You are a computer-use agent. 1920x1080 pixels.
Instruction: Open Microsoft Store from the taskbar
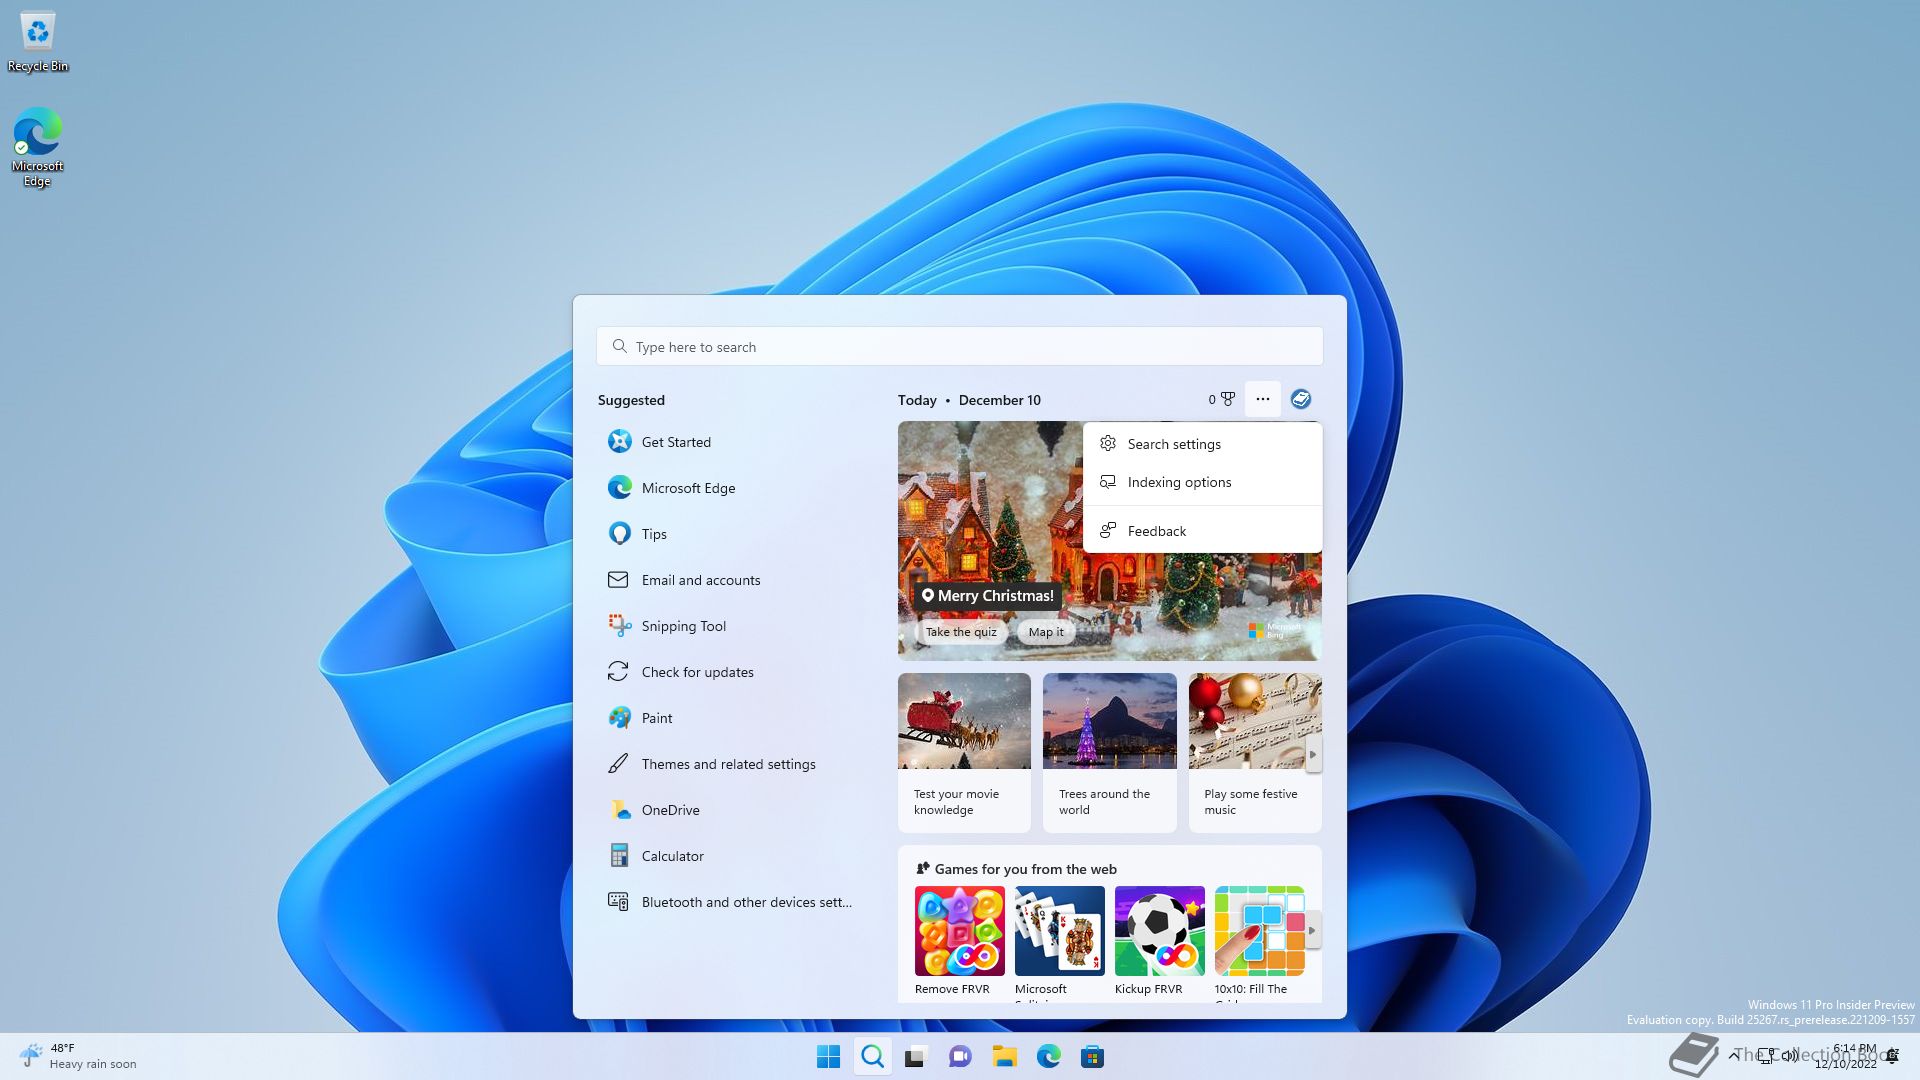[1092, 1056]
